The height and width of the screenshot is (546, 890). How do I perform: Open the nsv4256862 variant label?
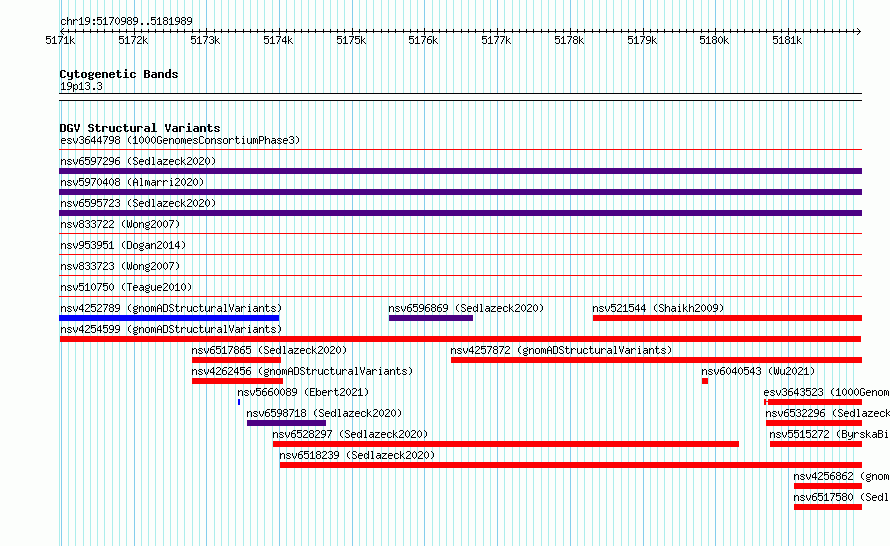(841, 476)
